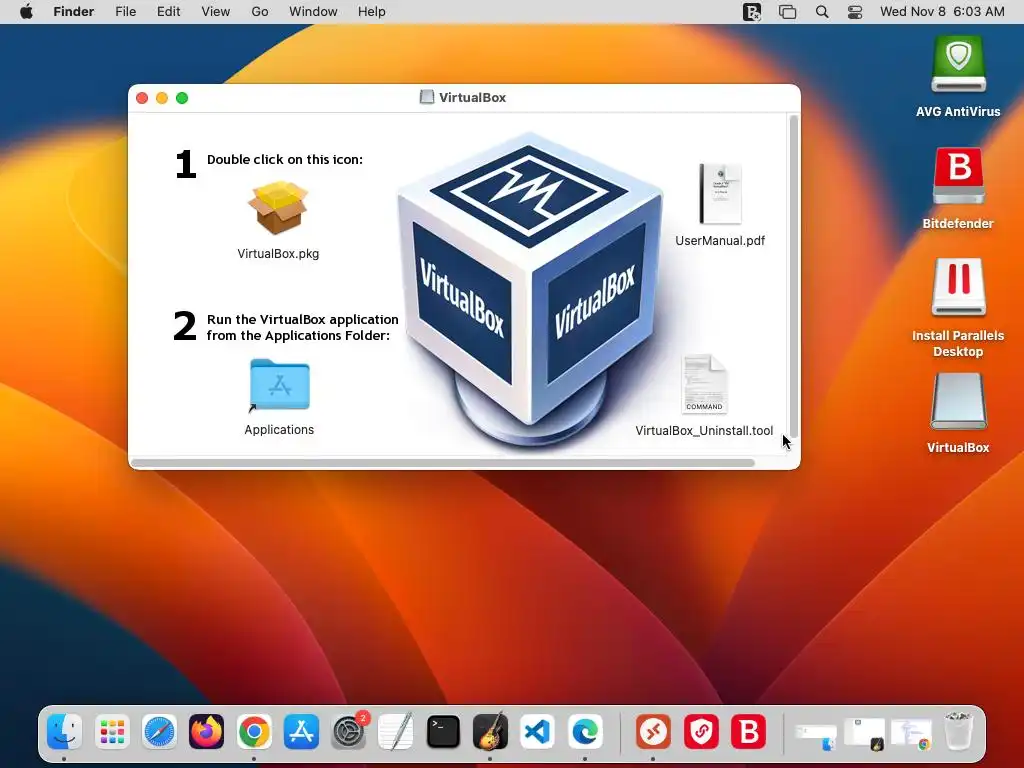Viewport: 1024px width, 768px height.
Task: Open the Go menu
Action: (x=260, y=12)
